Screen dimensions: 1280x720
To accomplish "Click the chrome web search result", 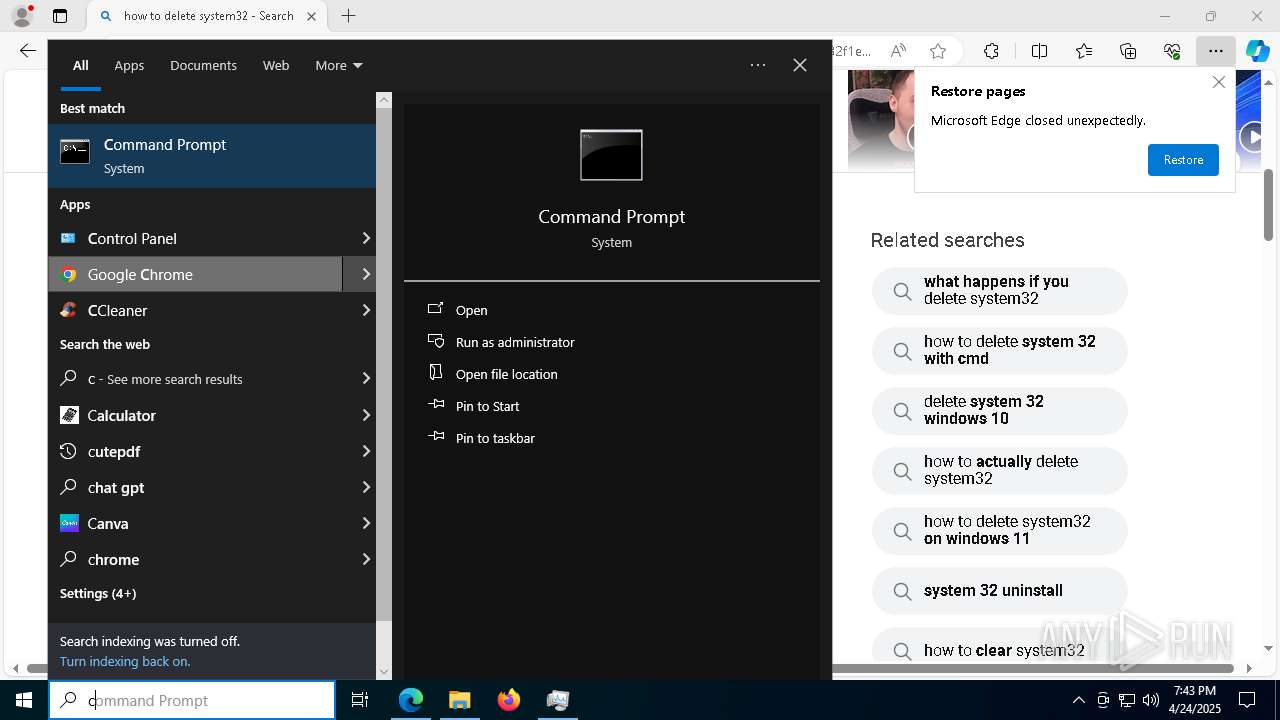I will point(195,559).
